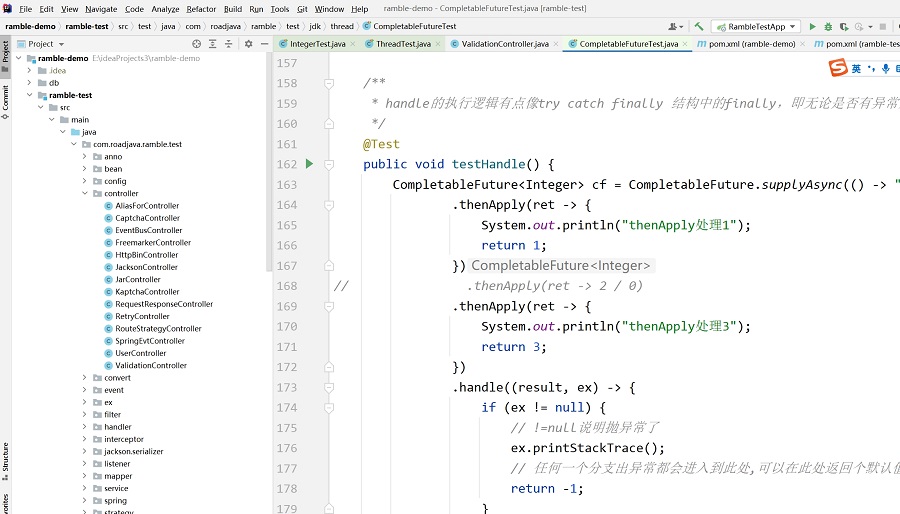The height and width of the screenshot is (514, 900).
Task: Select AliasForController in project tree
Action: (x=147, y=206)
